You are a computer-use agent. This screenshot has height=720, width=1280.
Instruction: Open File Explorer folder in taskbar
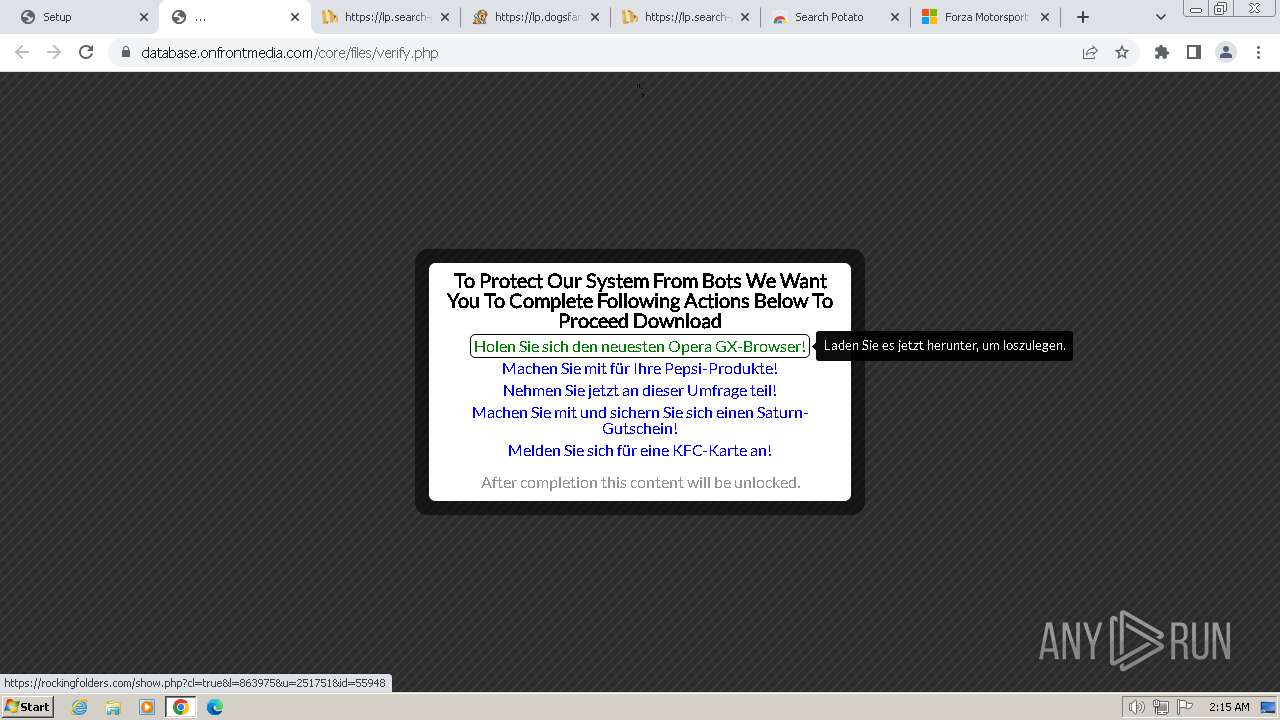(x=113, y=707)
